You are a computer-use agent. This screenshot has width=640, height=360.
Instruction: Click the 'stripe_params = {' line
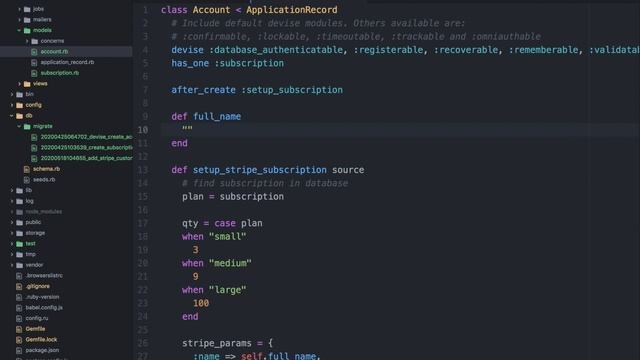coord(227,343)
